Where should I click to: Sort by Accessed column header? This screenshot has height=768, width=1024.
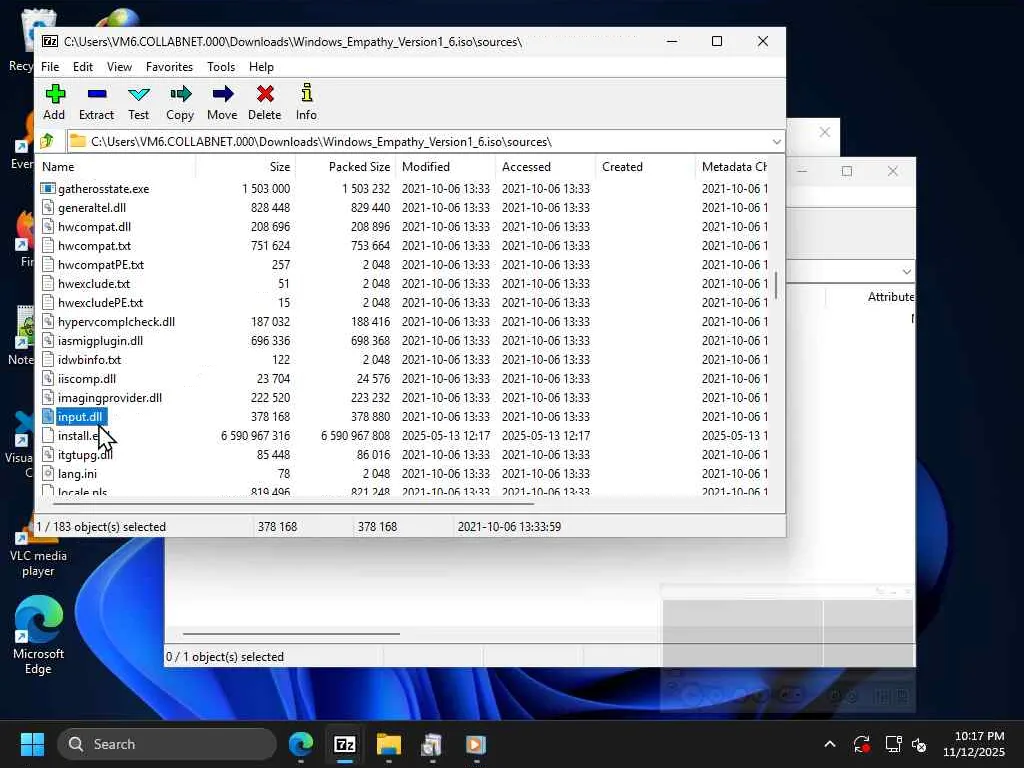tap(545, 167)
